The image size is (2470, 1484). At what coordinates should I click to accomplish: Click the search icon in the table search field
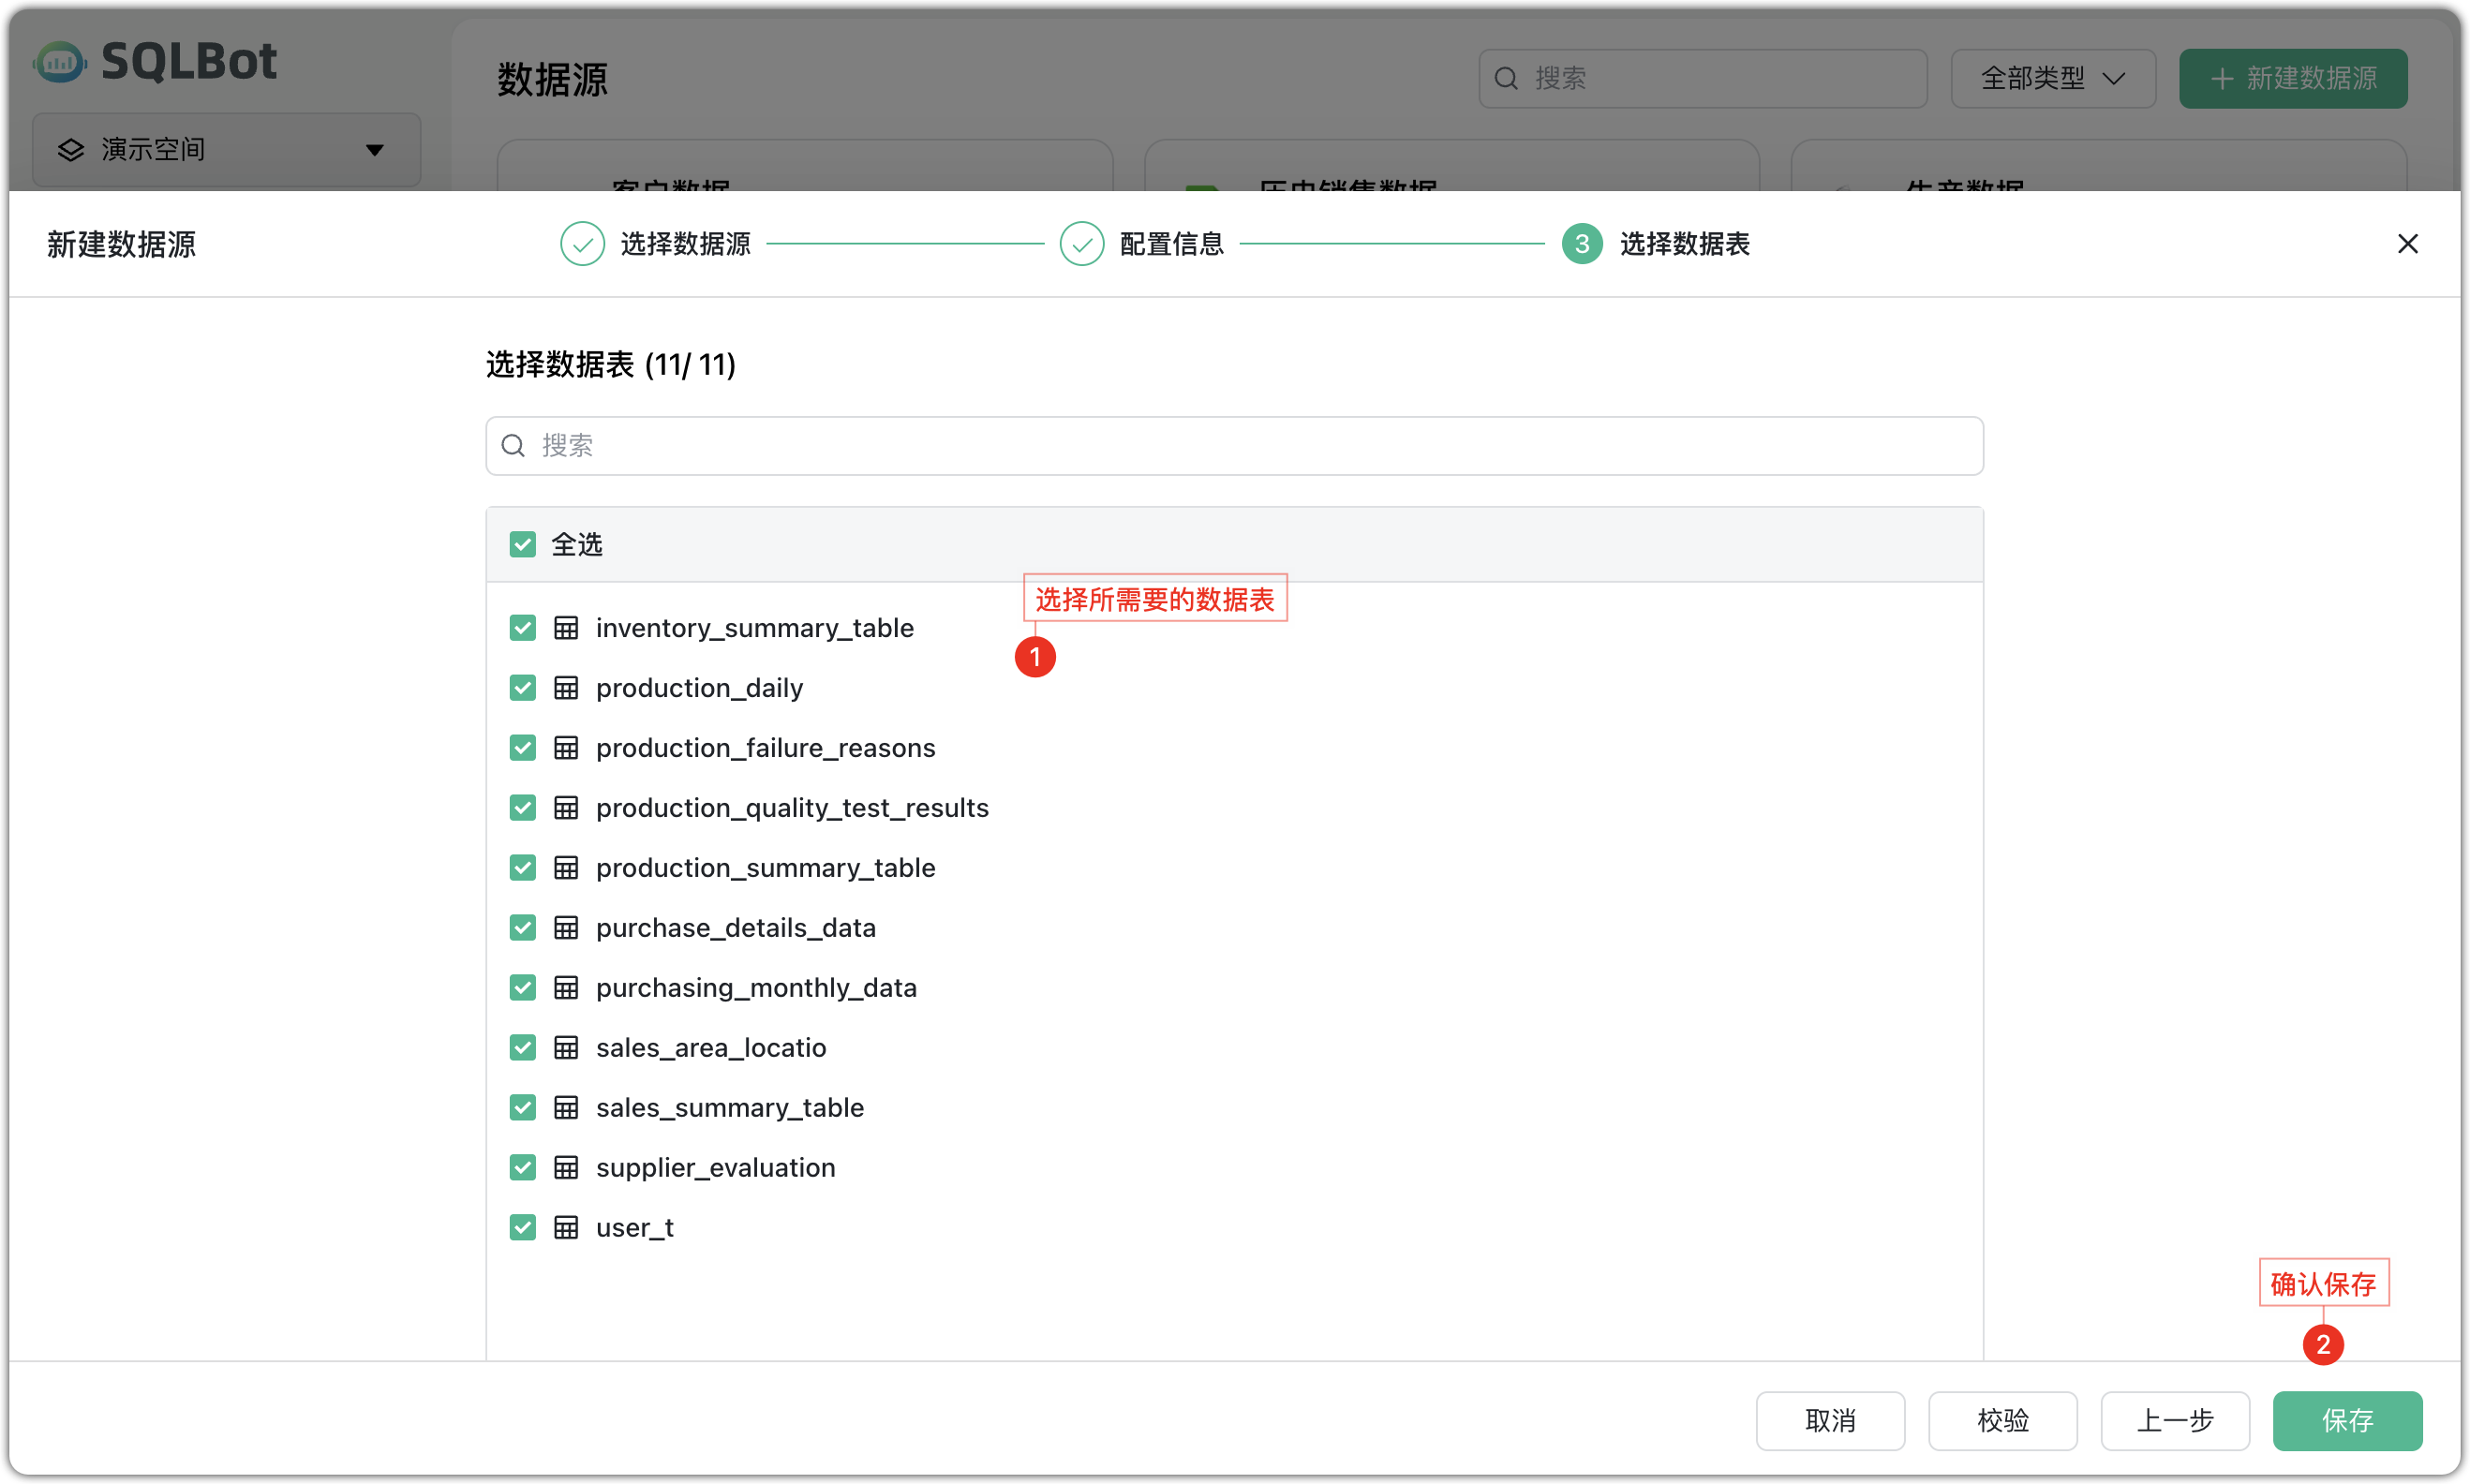[x=513, y=445]
